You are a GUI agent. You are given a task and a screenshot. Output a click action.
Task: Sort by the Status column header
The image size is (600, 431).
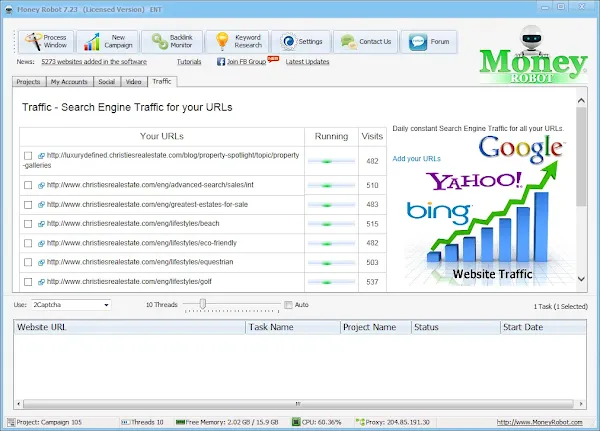click(456, 327)
